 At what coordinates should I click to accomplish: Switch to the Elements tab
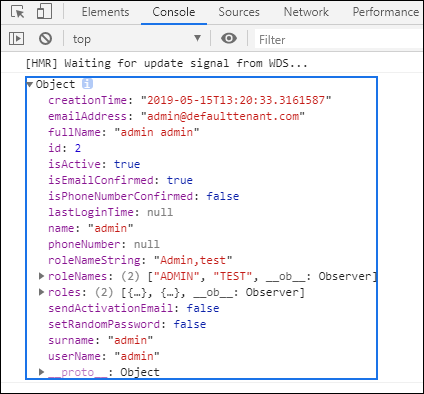point(105,12)
